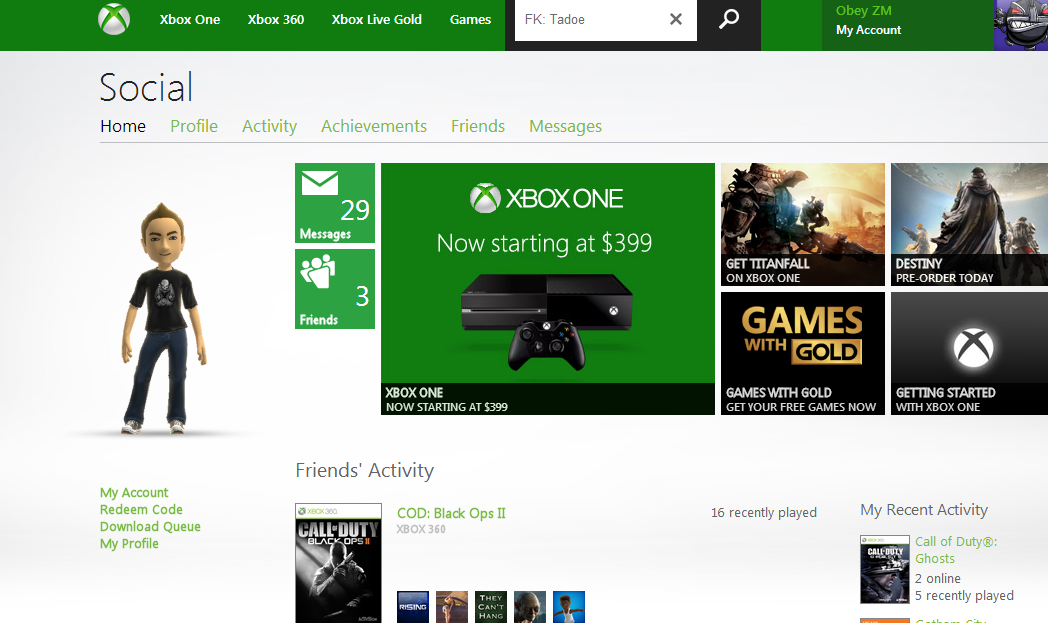This screenshot has width=1048, height=623.
Task: Open the Xbox Live Gold menu
Action: [377, 20]
